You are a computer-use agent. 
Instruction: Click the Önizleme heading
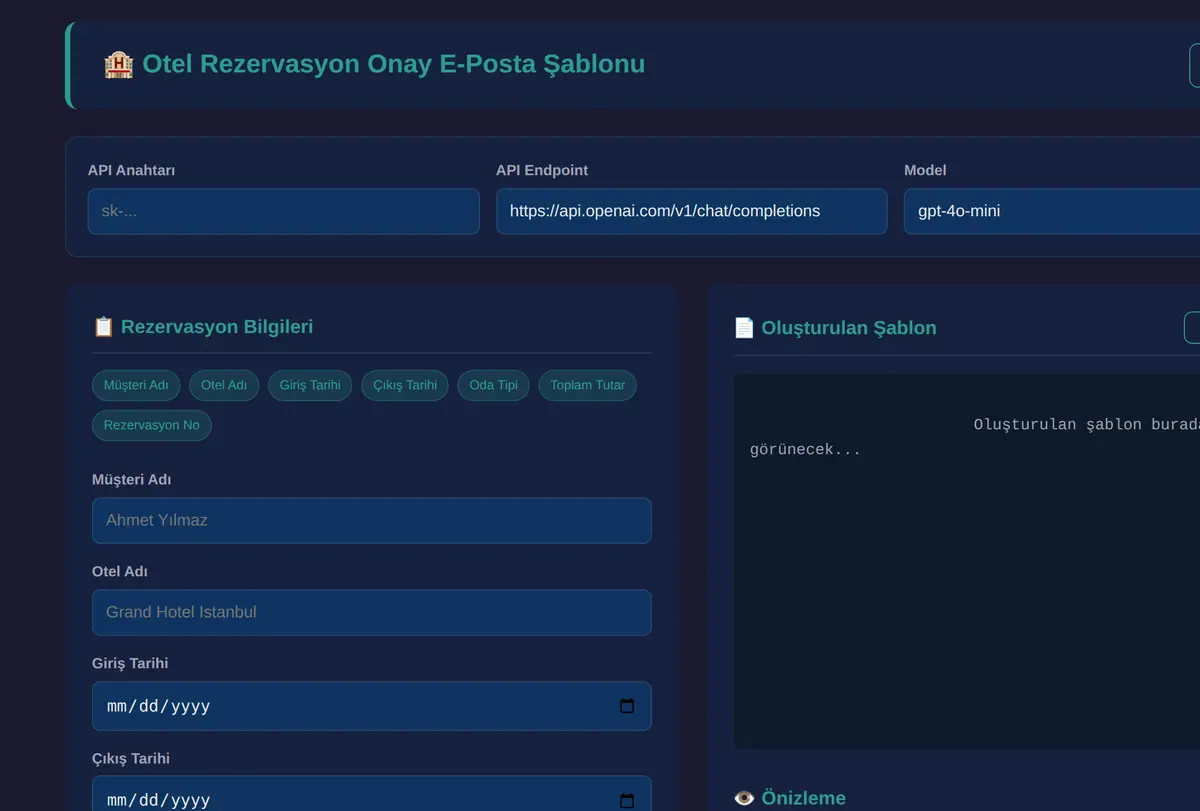pos(804,798)
